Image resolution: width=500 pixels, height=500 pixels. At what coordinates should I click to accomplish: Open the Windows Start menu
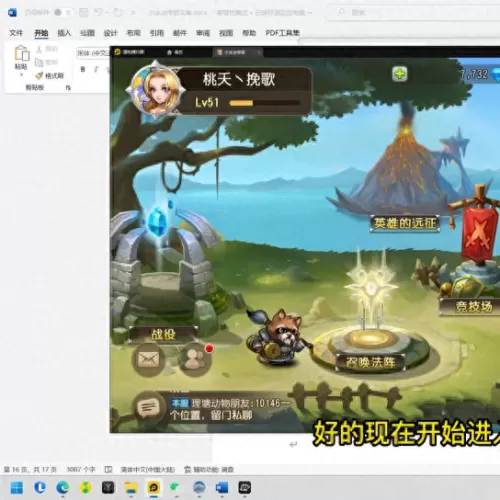point(17,488)
